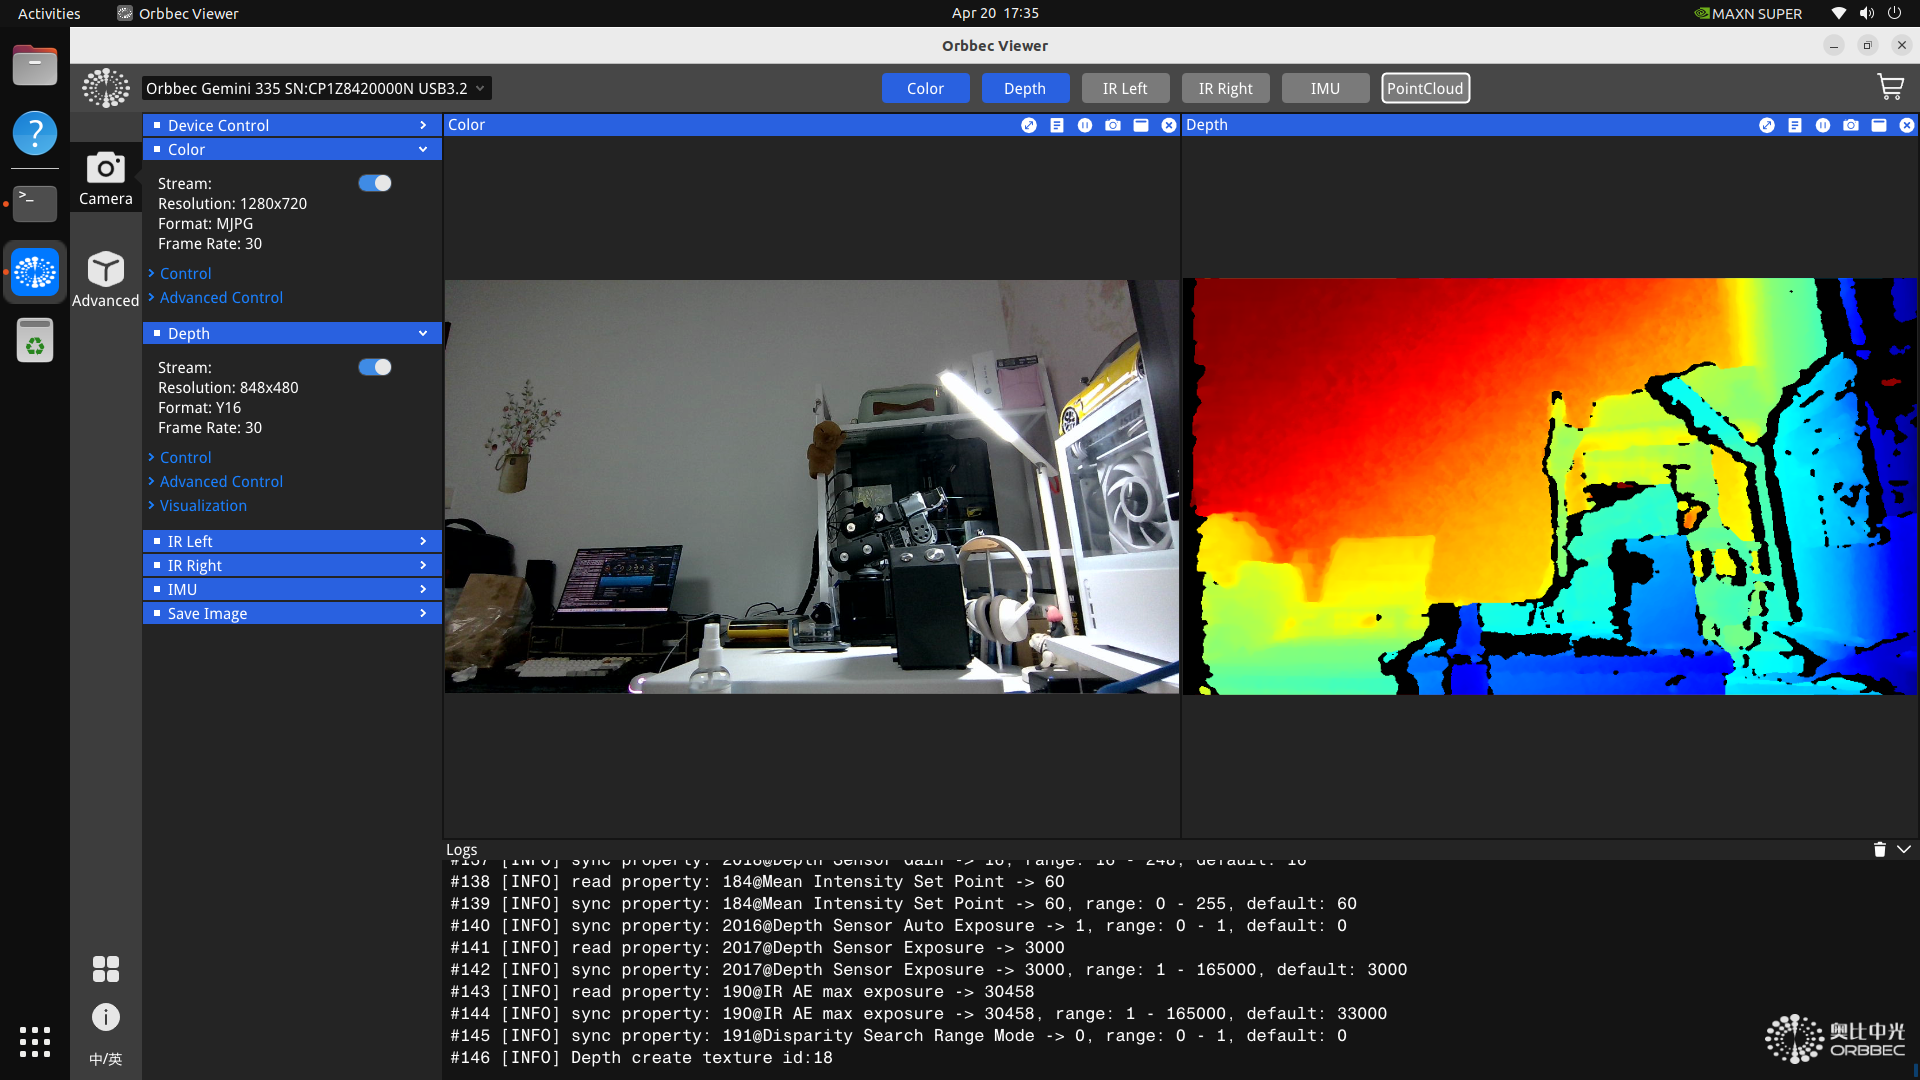The height and width of the screenshot is (1080, 1920).
Task: Open Orbbec Viewer app menu in top bar
Action: [178, 13]
